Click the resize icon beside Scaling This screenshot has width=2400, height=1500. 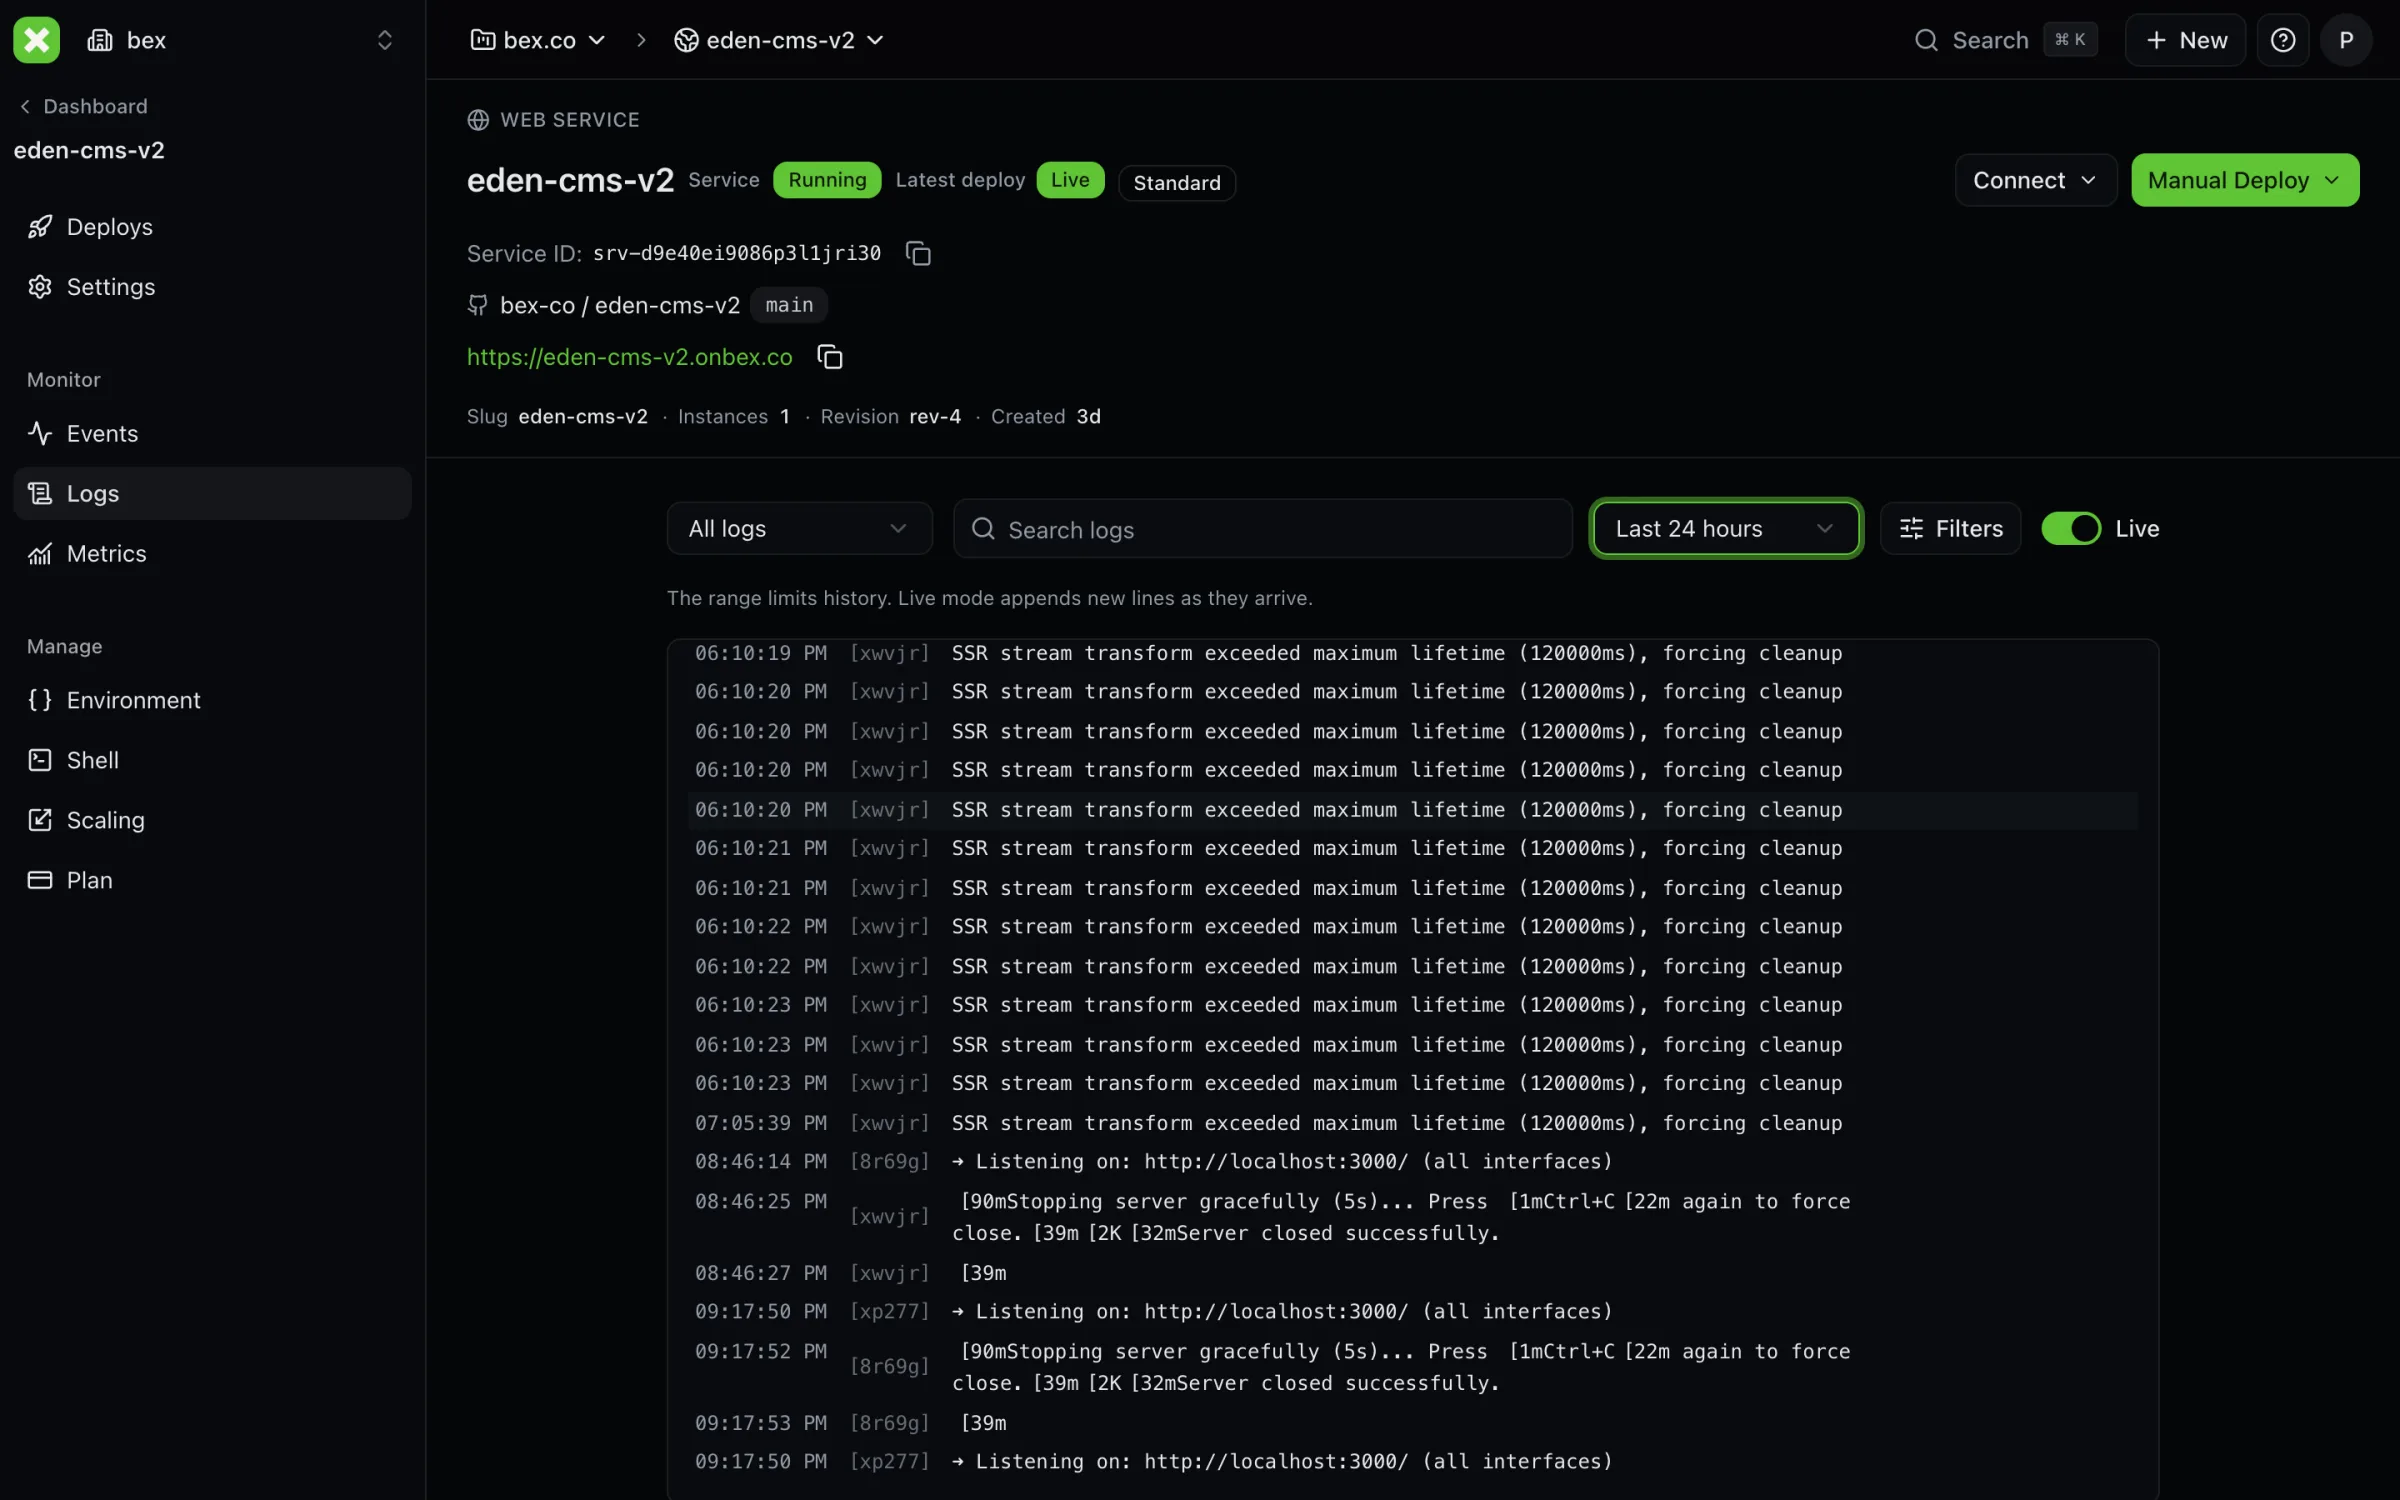pyautogui.click(x=40, y=820)
